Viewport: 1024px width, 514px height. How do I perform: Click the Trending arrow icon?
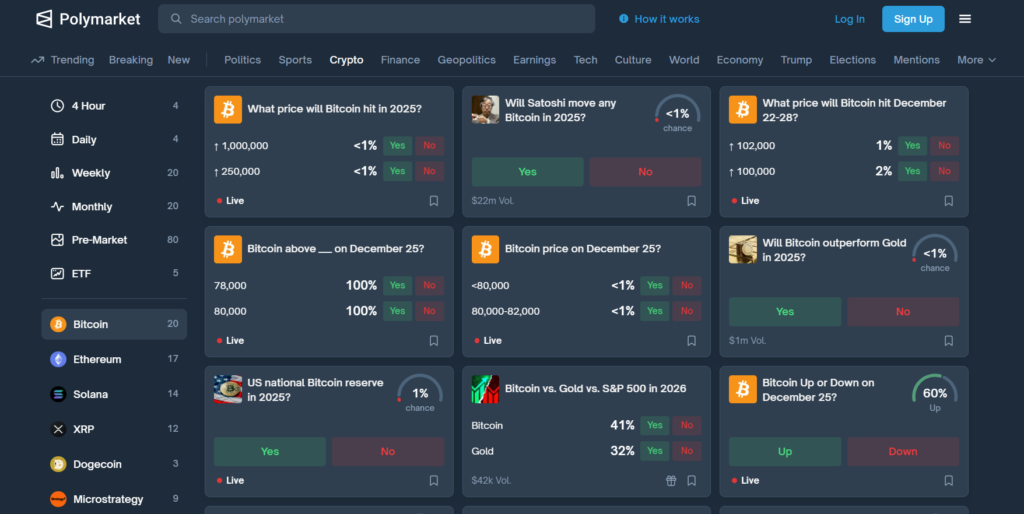(x=37, y=60)
